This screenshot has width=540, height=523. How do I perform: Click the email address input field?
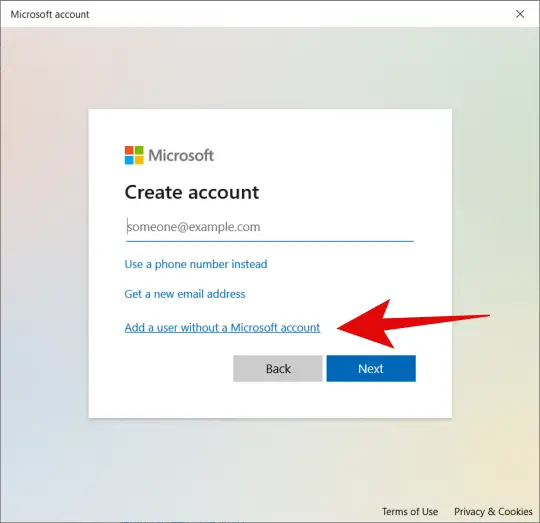click(270, 227)
